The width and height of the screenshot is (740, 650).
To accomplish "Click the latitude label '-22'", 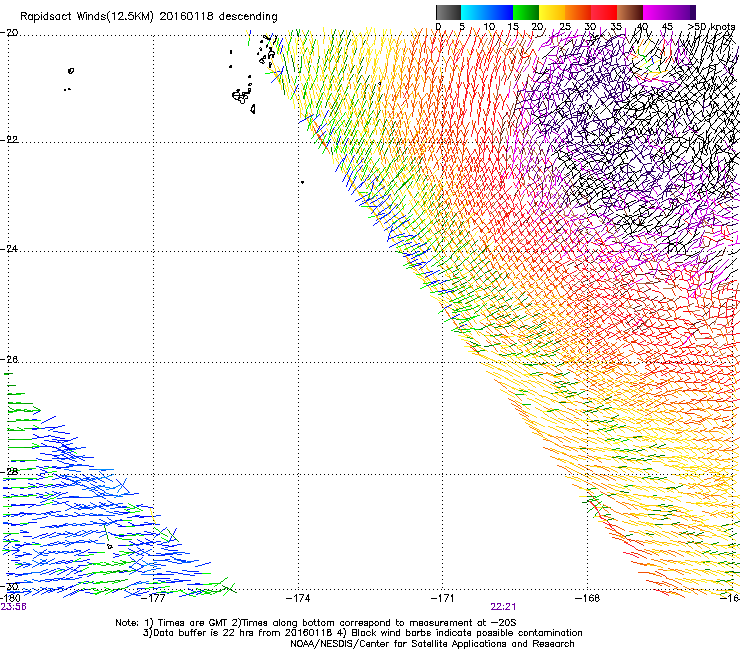I will (x=9, y=140).
